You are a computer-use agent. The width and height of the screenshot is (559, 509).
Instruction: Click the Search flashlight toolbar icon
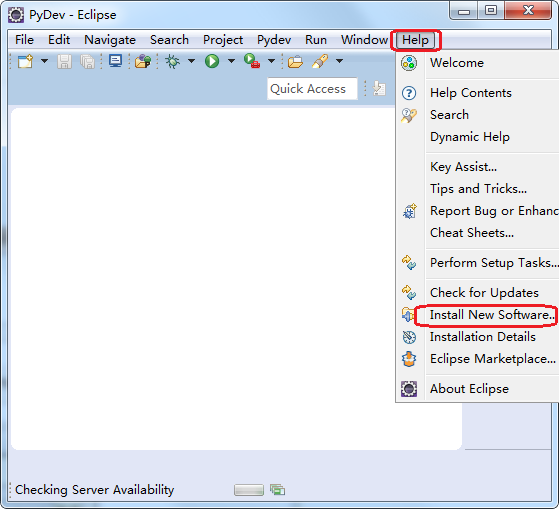[x=320, y=61]
